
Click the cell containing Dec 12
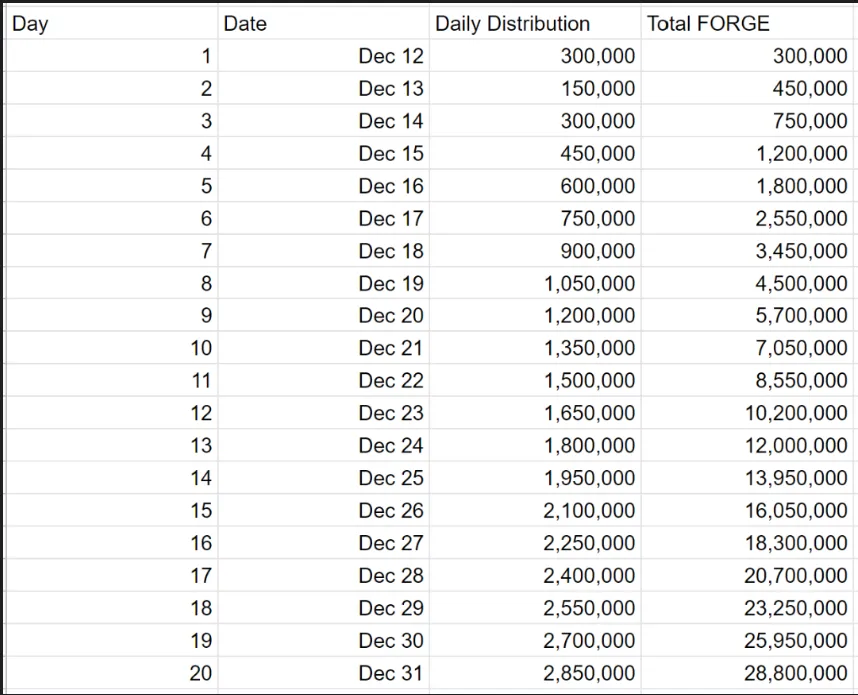(x=323, y=56)
